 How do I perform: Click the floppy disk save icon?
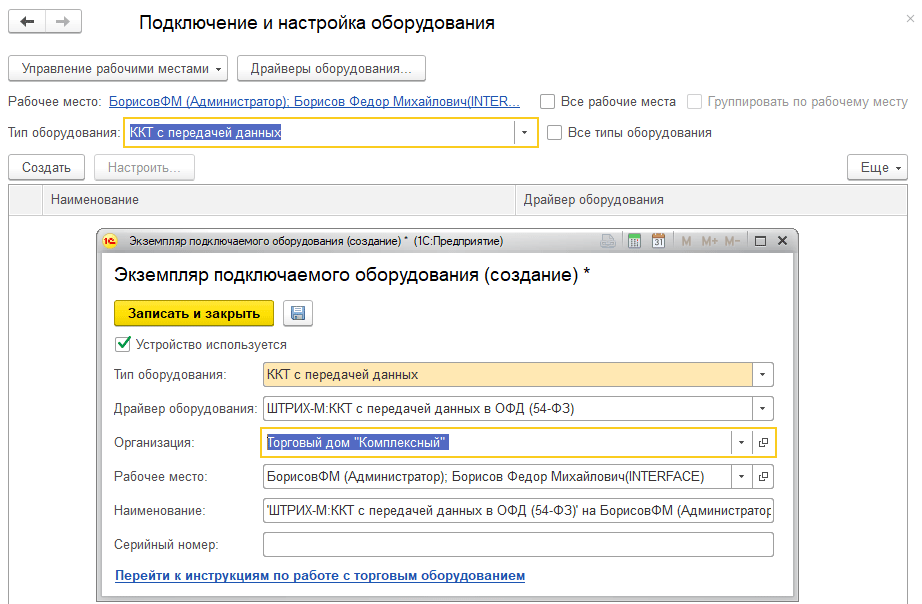pos(298,313)
